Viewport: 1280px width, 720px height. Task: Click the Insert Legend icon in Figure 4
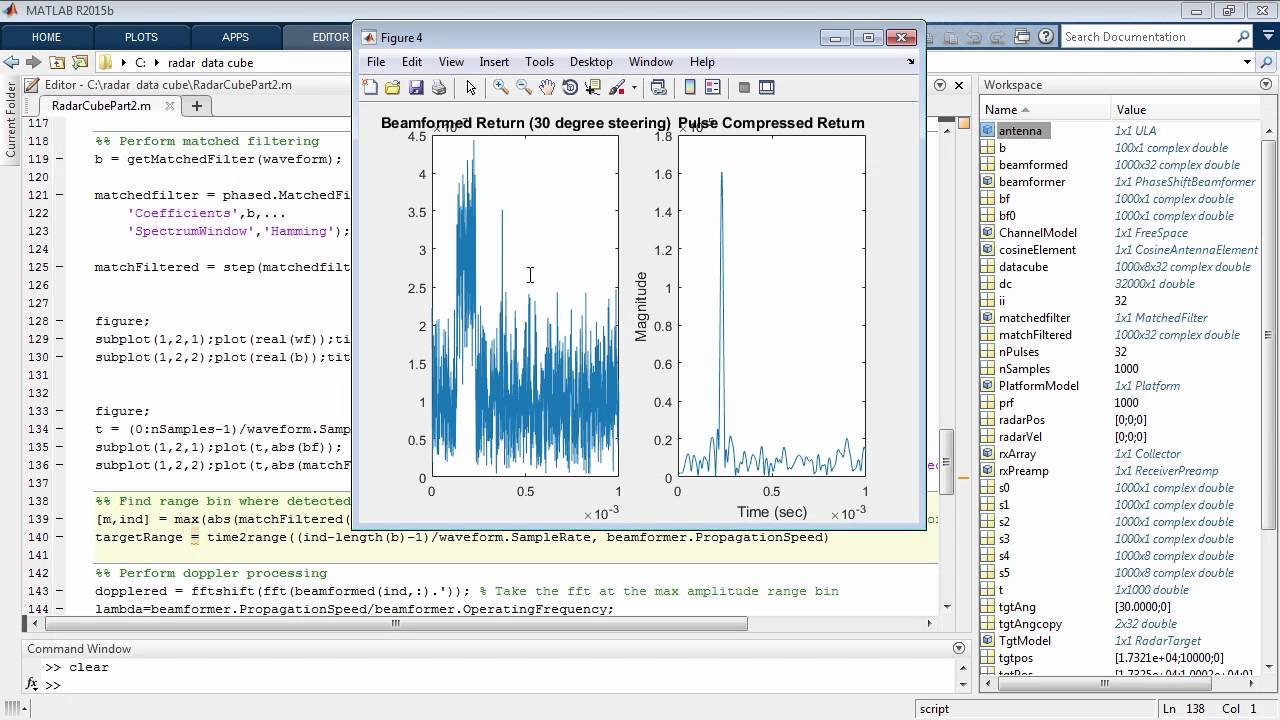point(713,88)
